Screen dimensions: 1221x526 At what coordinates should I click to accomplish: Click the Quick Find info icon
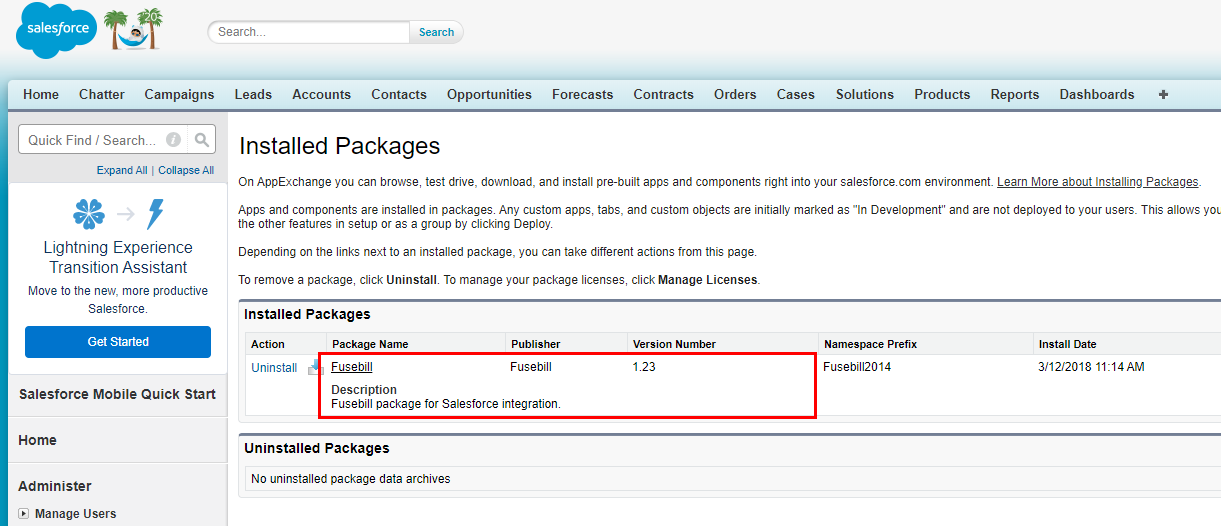[173, 140]
